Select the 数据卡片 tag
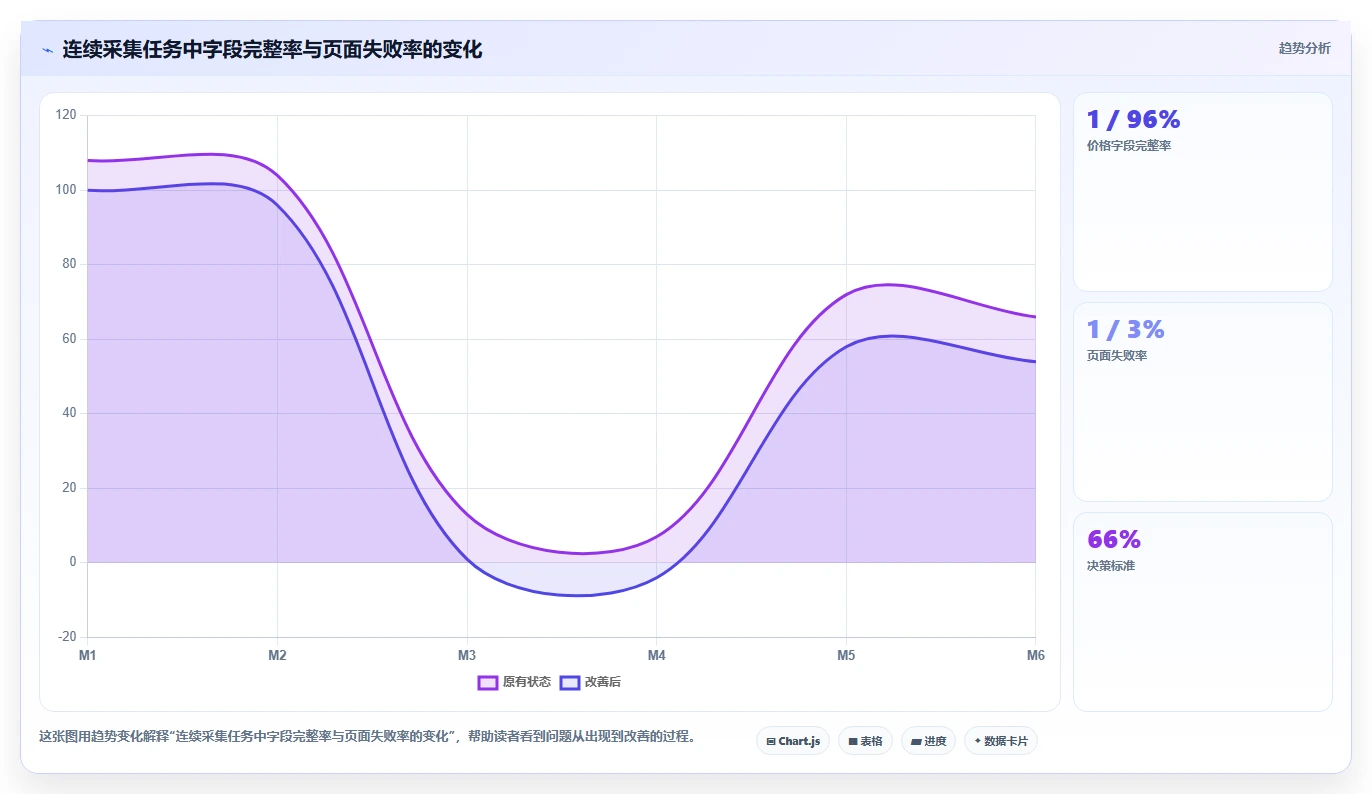This screenshot has height=794, width=1372. click(1001, 741)
